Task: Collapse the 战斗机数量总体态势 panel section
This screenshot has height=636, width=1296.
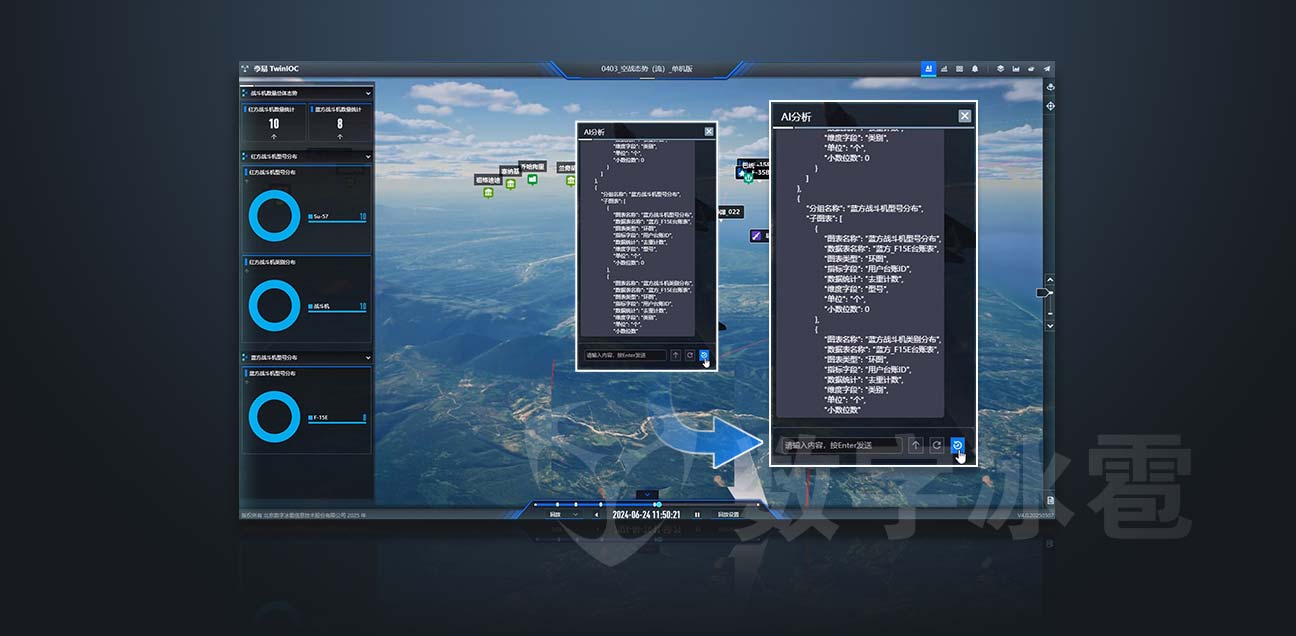Action: tap(368, 93)
